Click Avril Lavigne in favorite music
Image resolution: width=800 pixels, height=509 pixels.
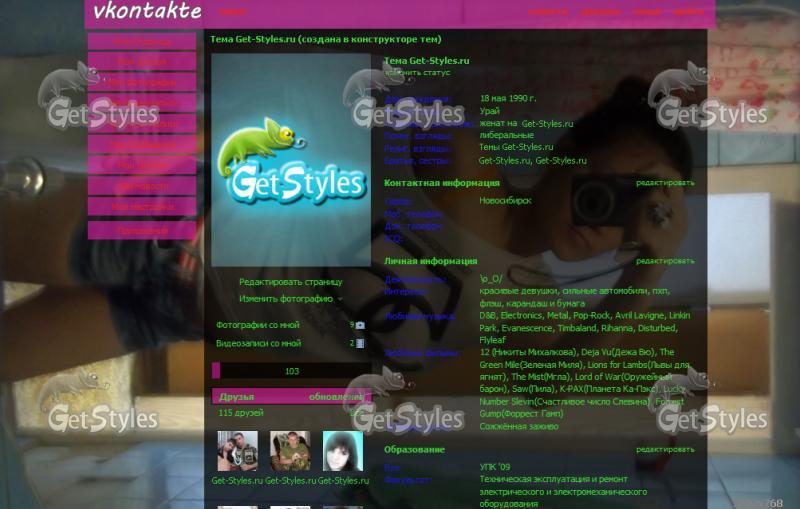639,315
